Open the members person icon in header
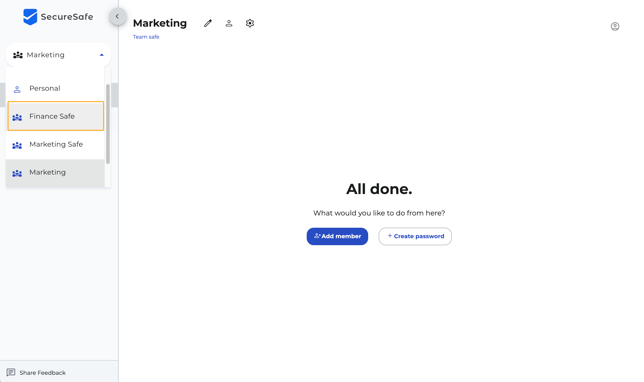The image size is (644, 382). click(x=229, y=23)
